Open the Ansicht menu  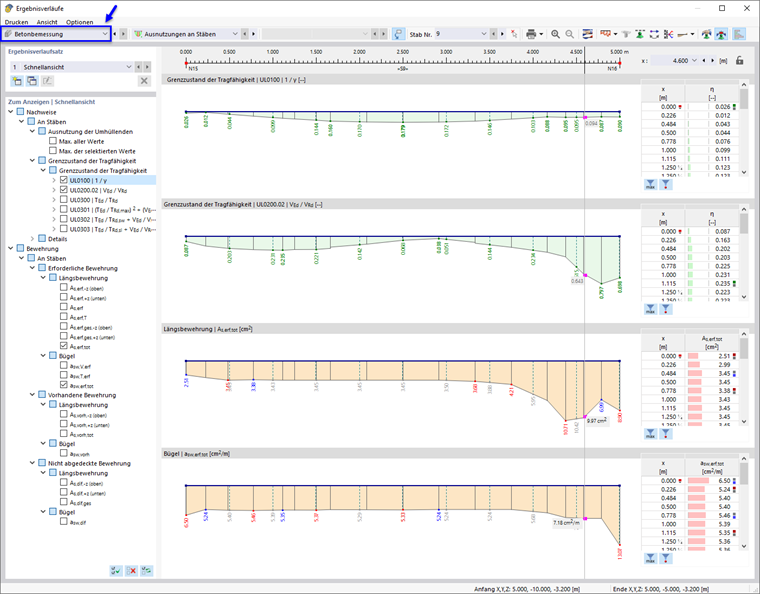click(x=47, y=22)
